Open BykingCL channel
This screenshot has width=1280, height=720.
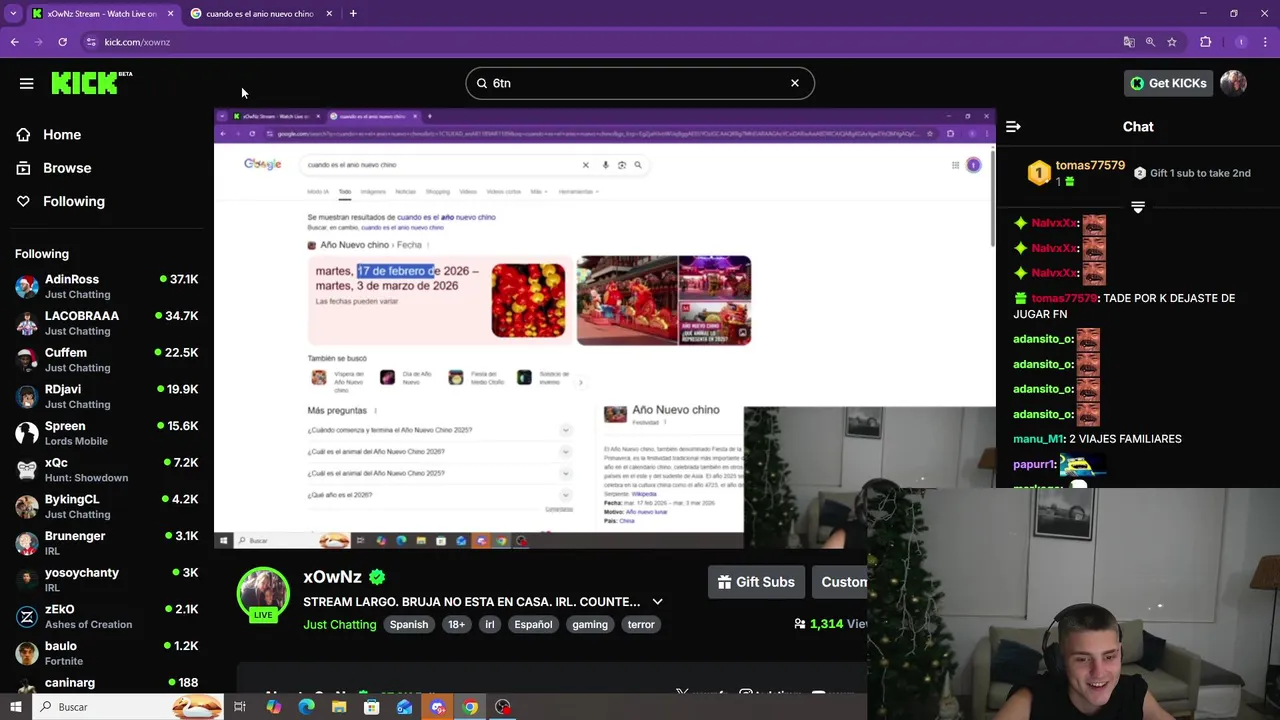click(x=107, y=506)
